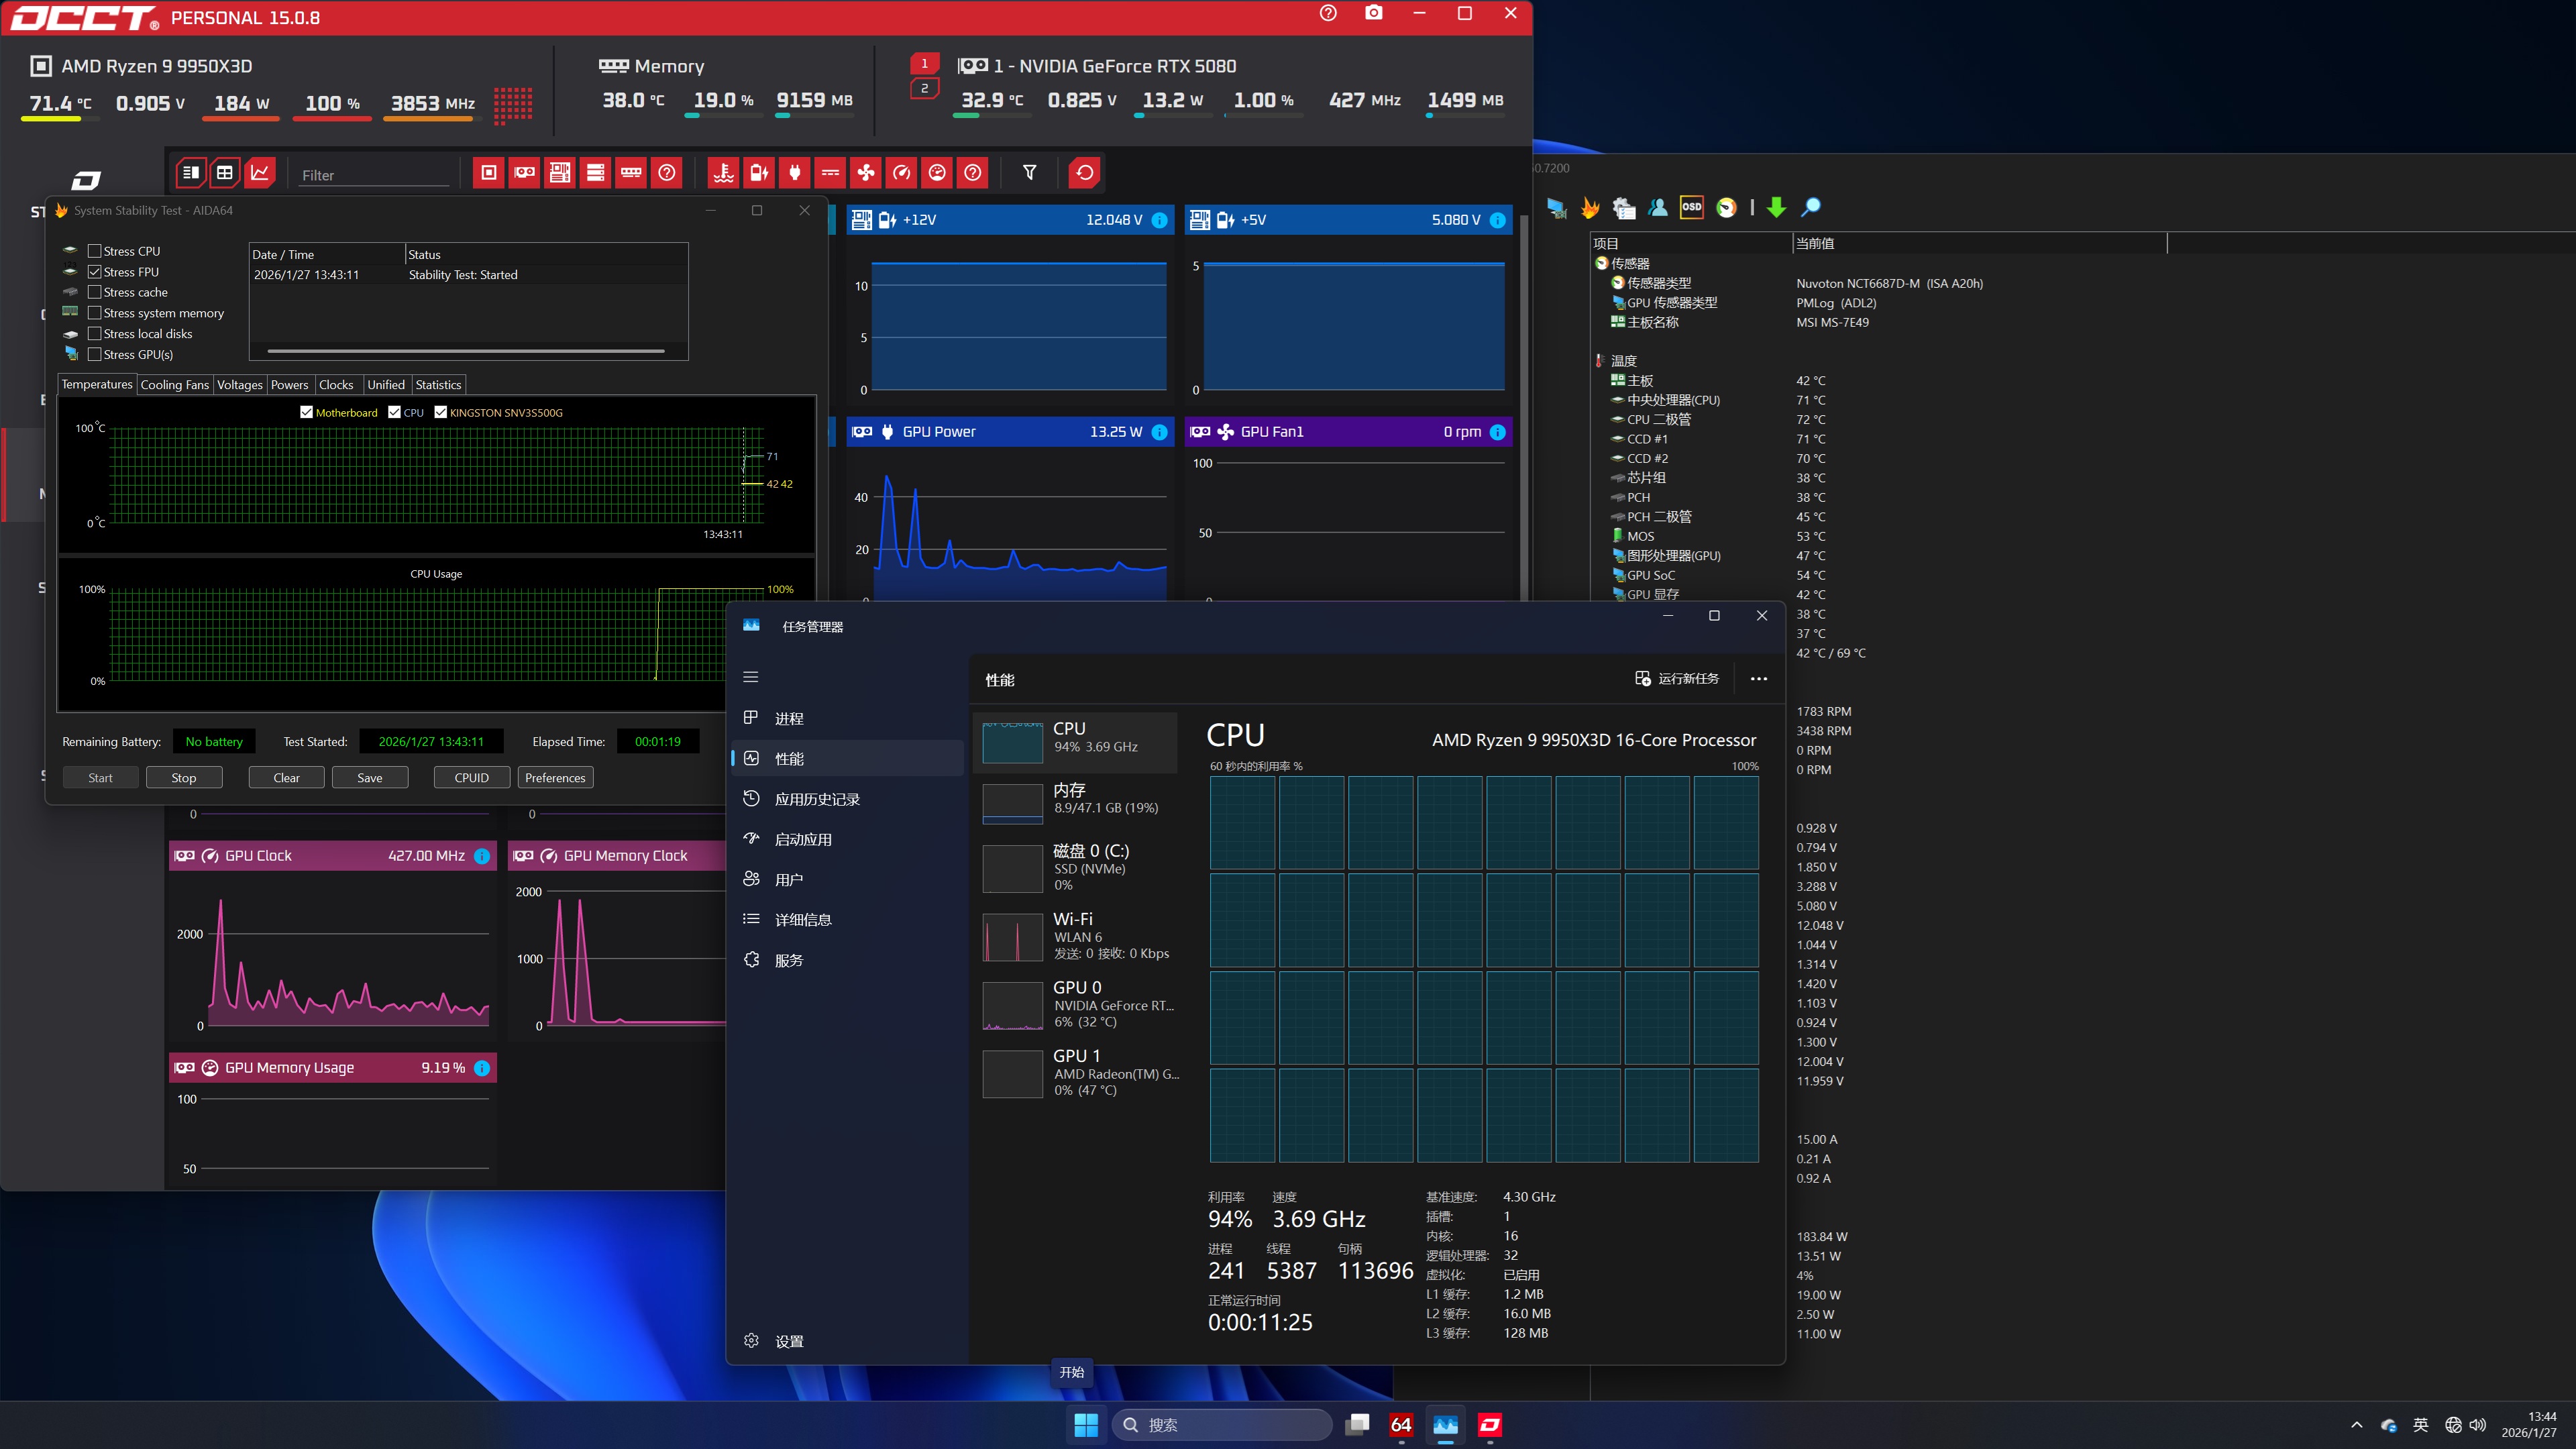Show hidden system tray icons chevron

pos(2356,1425)
